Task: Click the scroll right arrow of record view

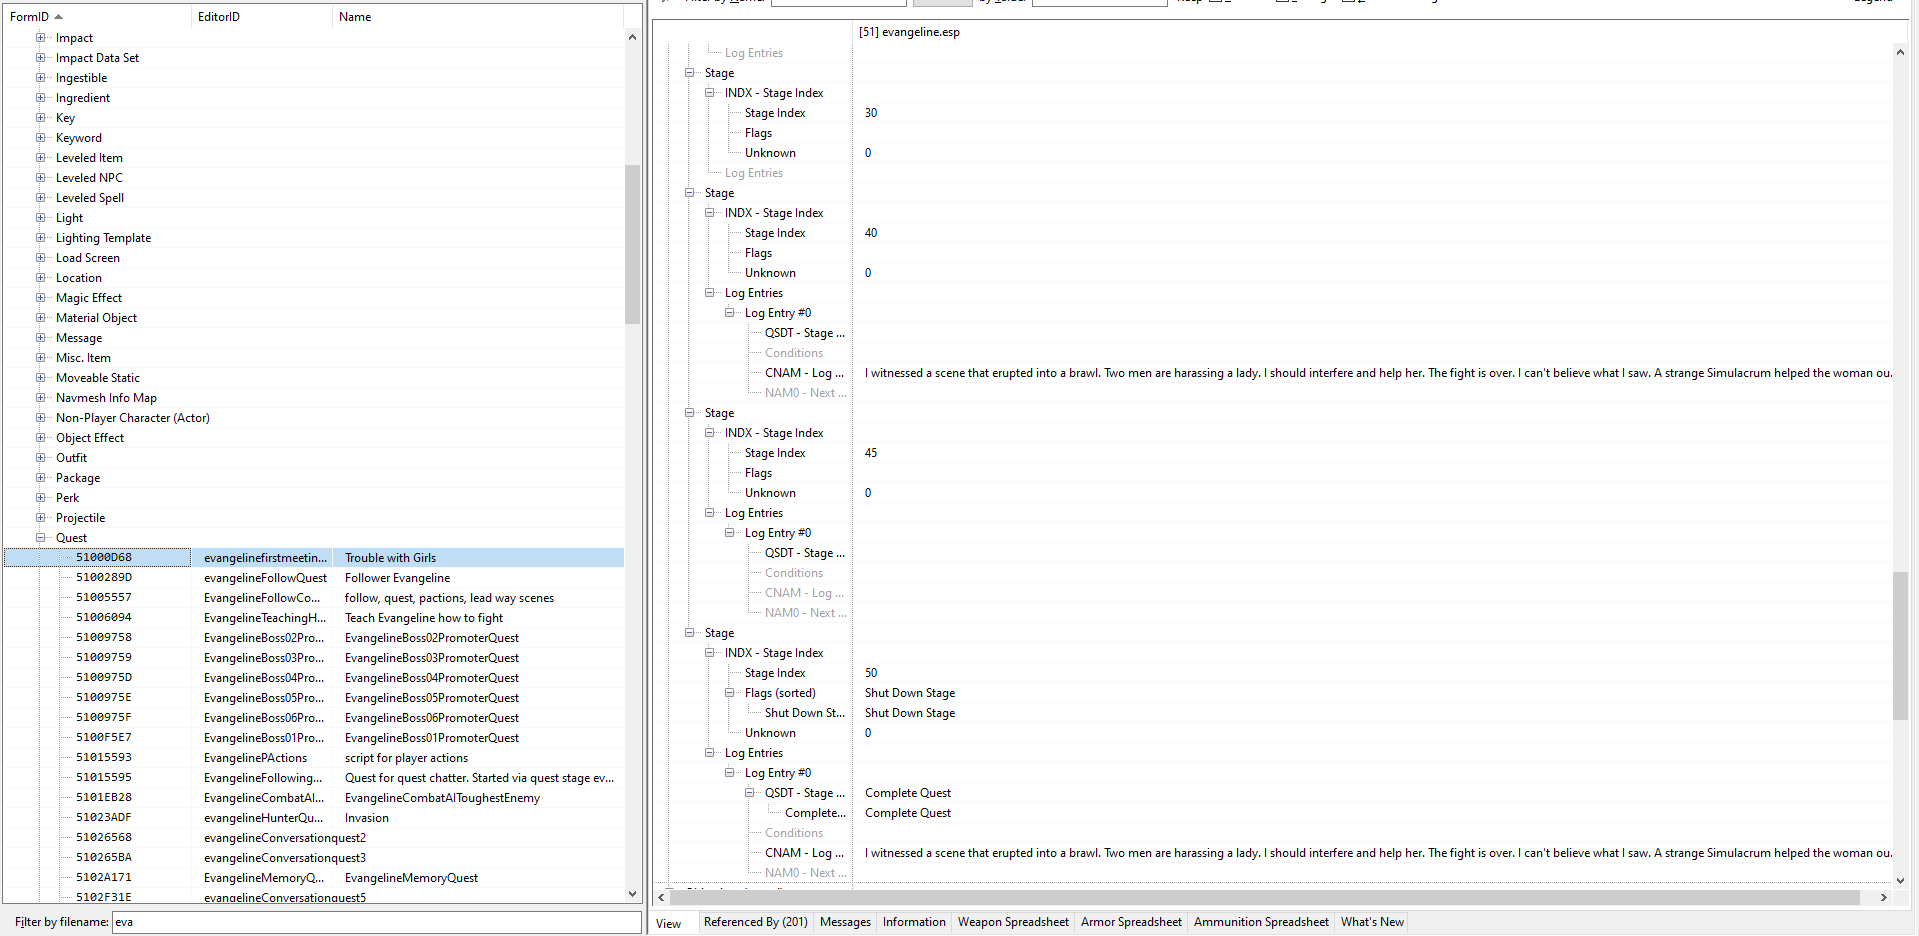Action: click(1884, 897)
